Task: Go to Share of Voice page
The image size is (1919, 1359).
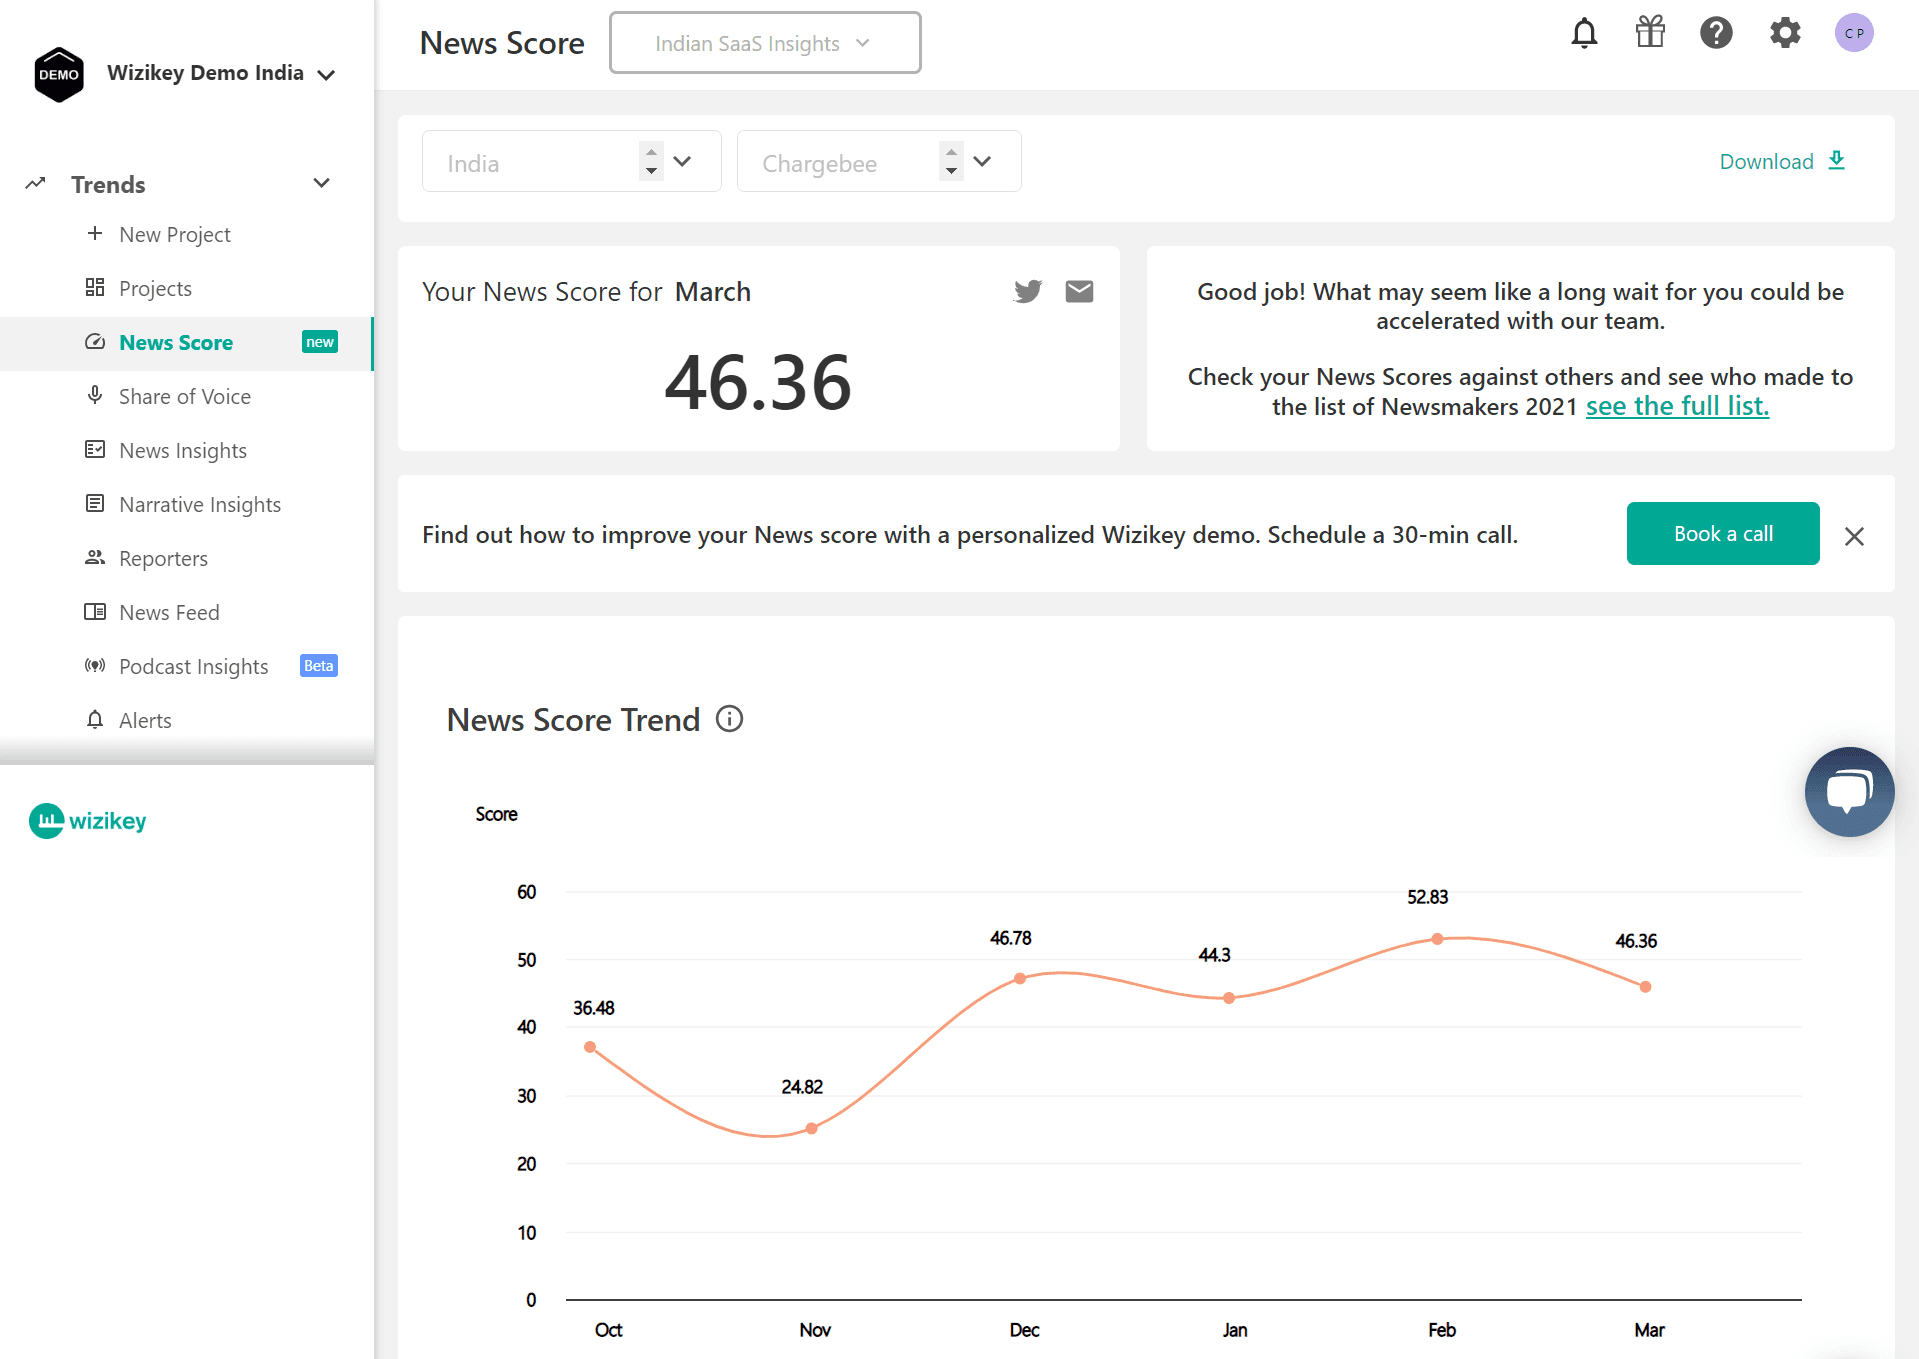Action: [x=185, y=397]
